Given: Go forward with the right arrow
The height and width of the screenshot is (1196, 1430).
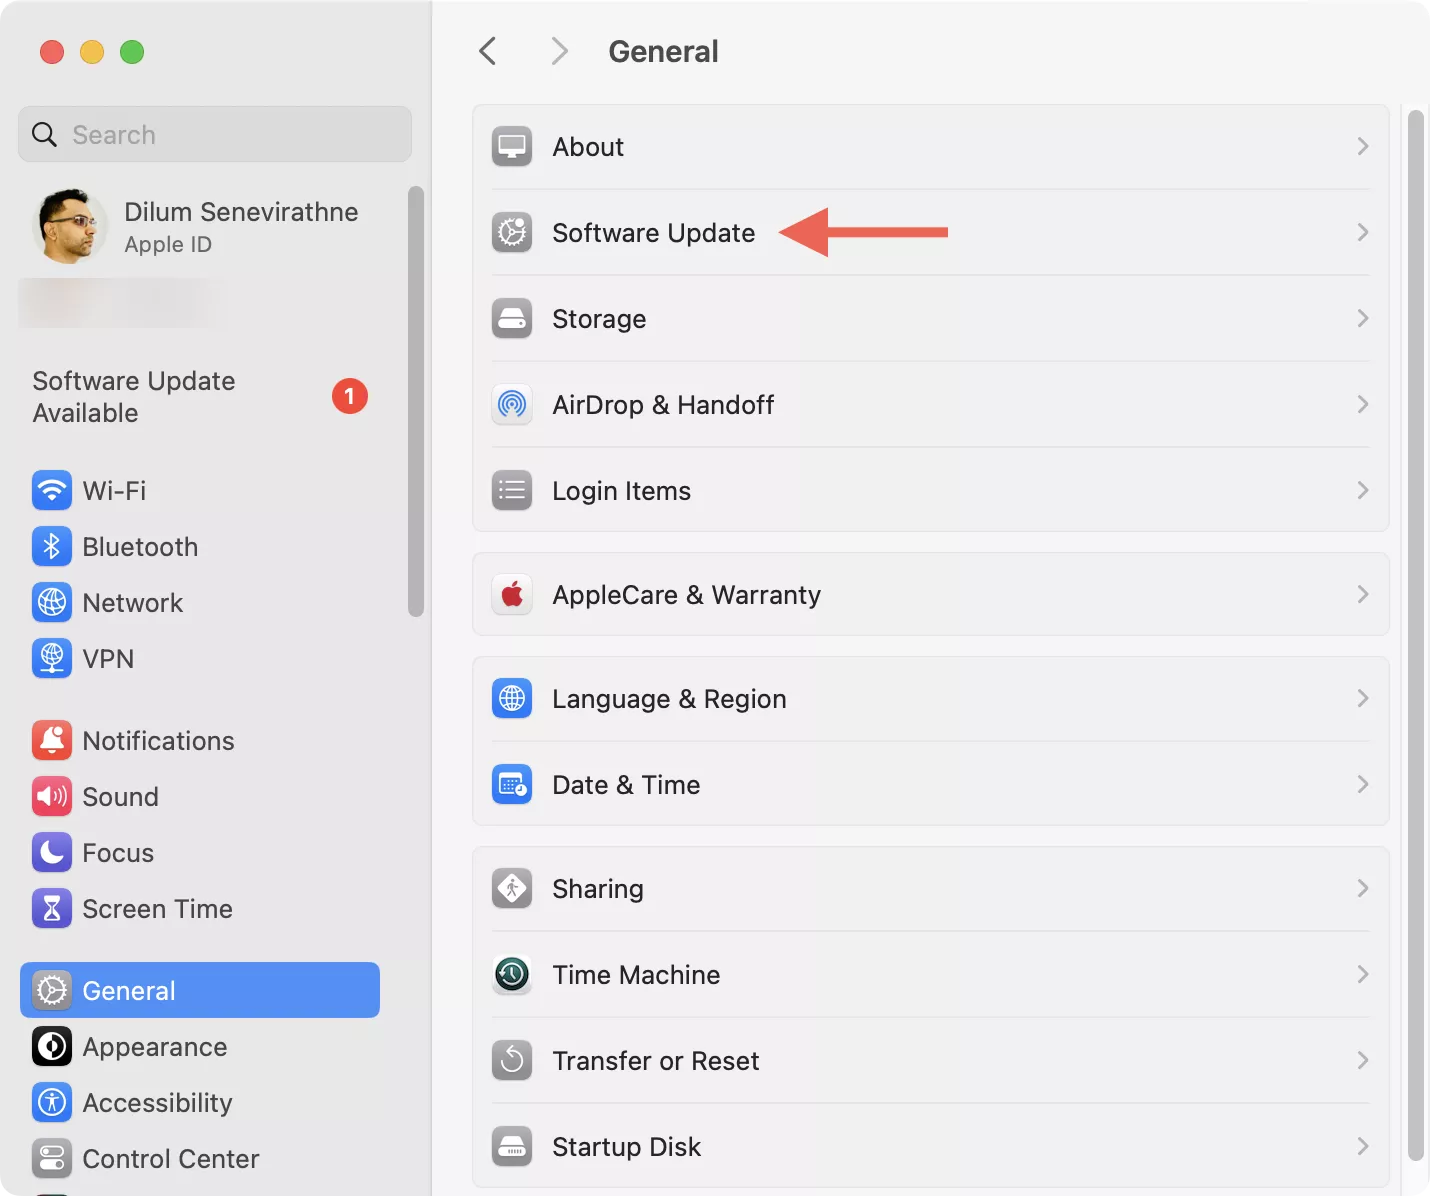Looking at the screenshot, I should point(560,51).
